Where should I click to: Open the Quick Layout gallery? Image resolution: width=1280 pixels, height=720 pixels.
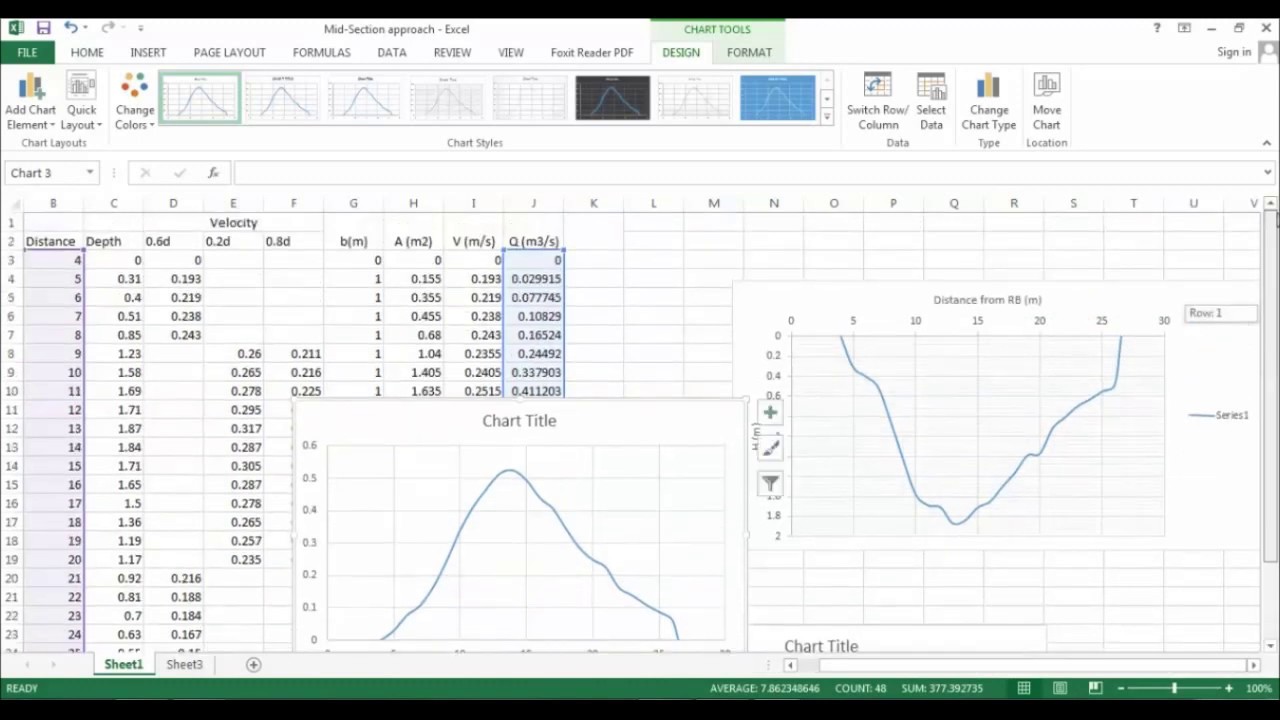[x=81, y=101]
